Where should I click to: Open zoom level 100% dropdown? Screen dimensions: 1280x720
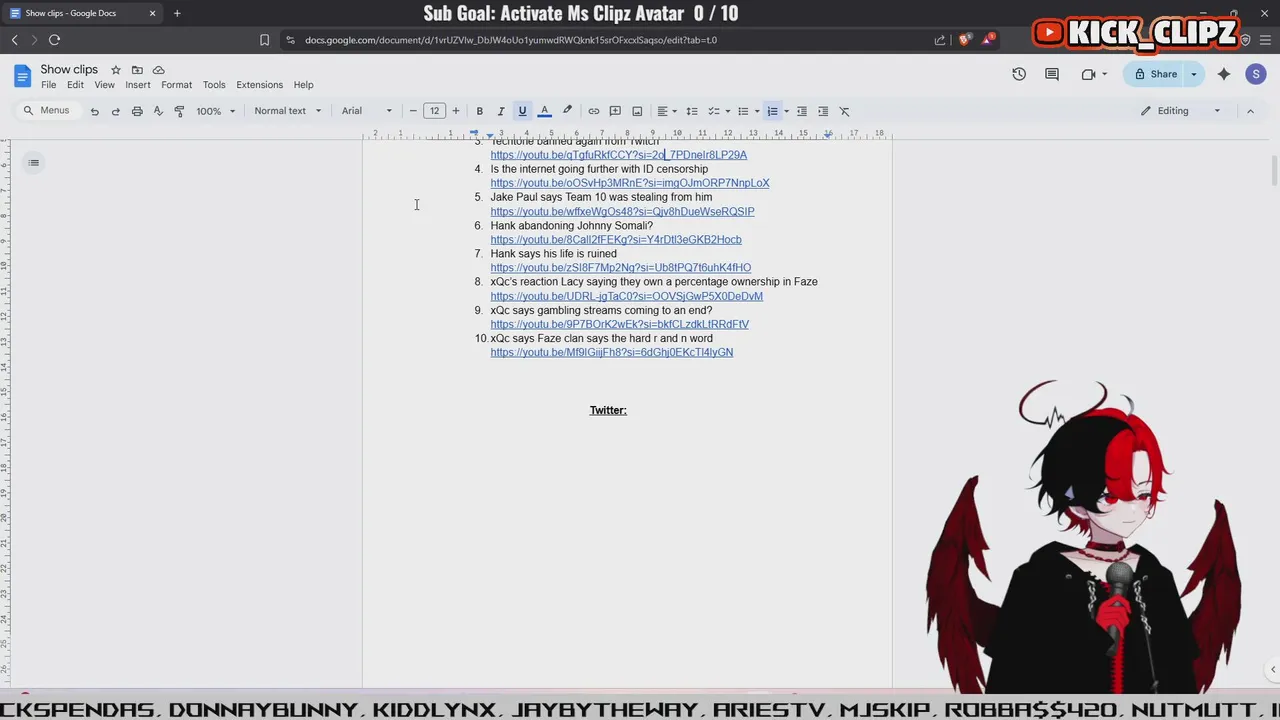coord(216,111)
